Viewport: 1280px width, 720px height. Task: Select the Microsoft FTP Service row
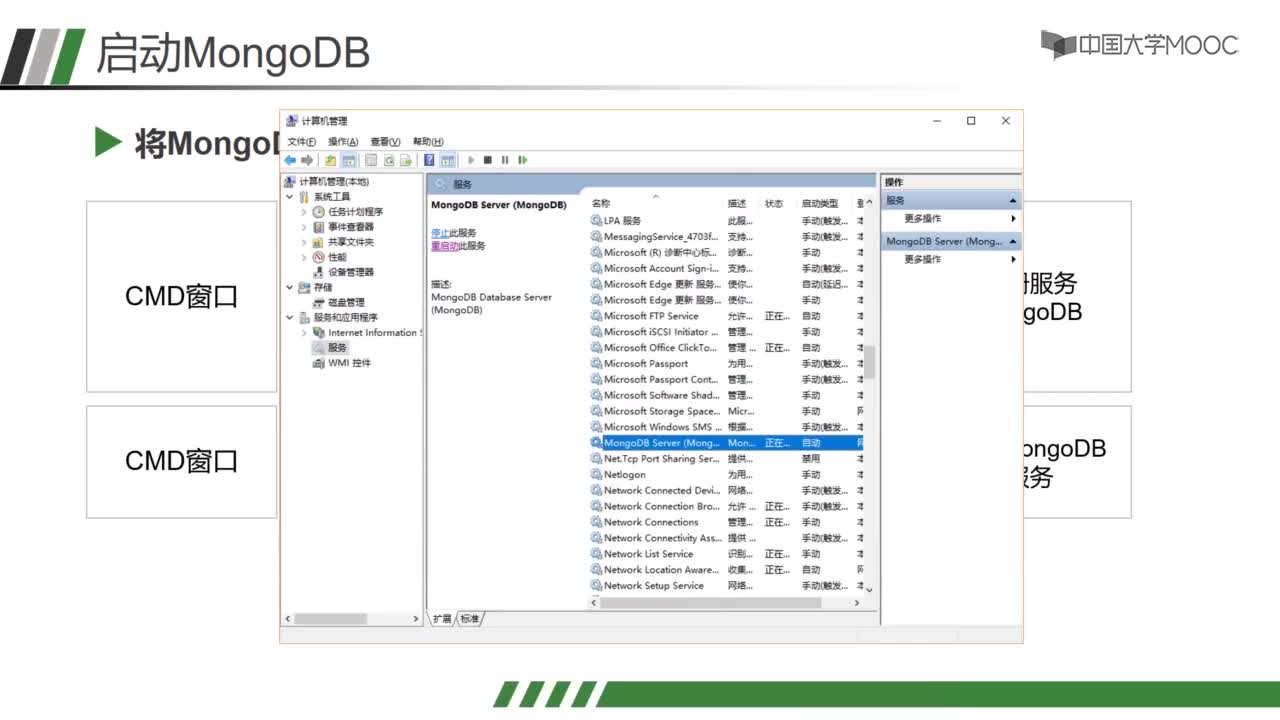[x=727, y=316]
